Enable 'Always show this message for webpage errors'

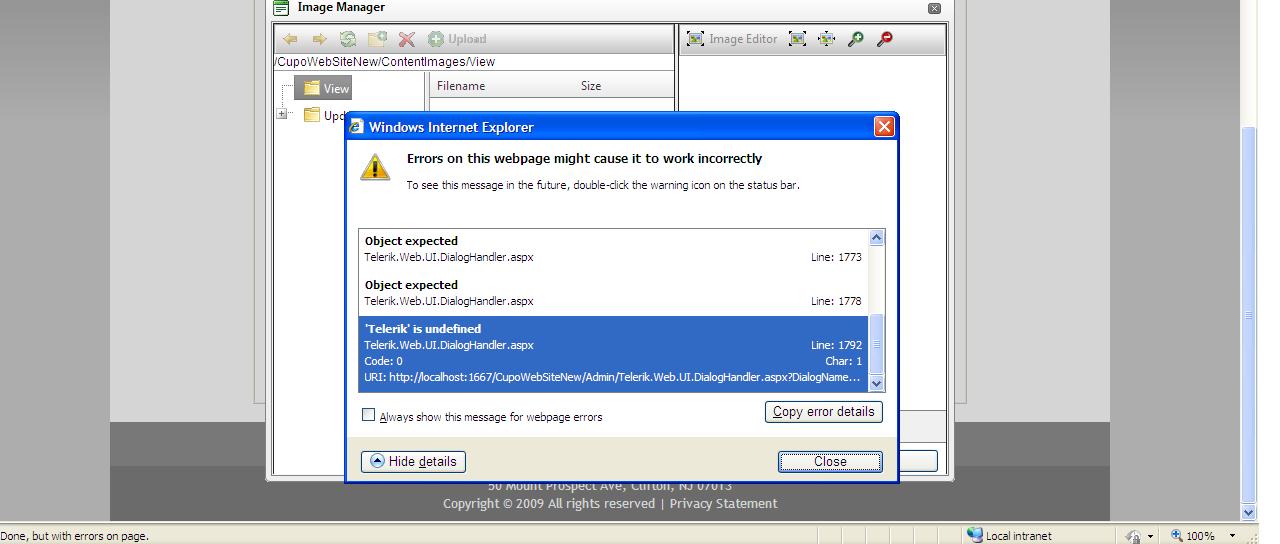click(x=368, y=415)
